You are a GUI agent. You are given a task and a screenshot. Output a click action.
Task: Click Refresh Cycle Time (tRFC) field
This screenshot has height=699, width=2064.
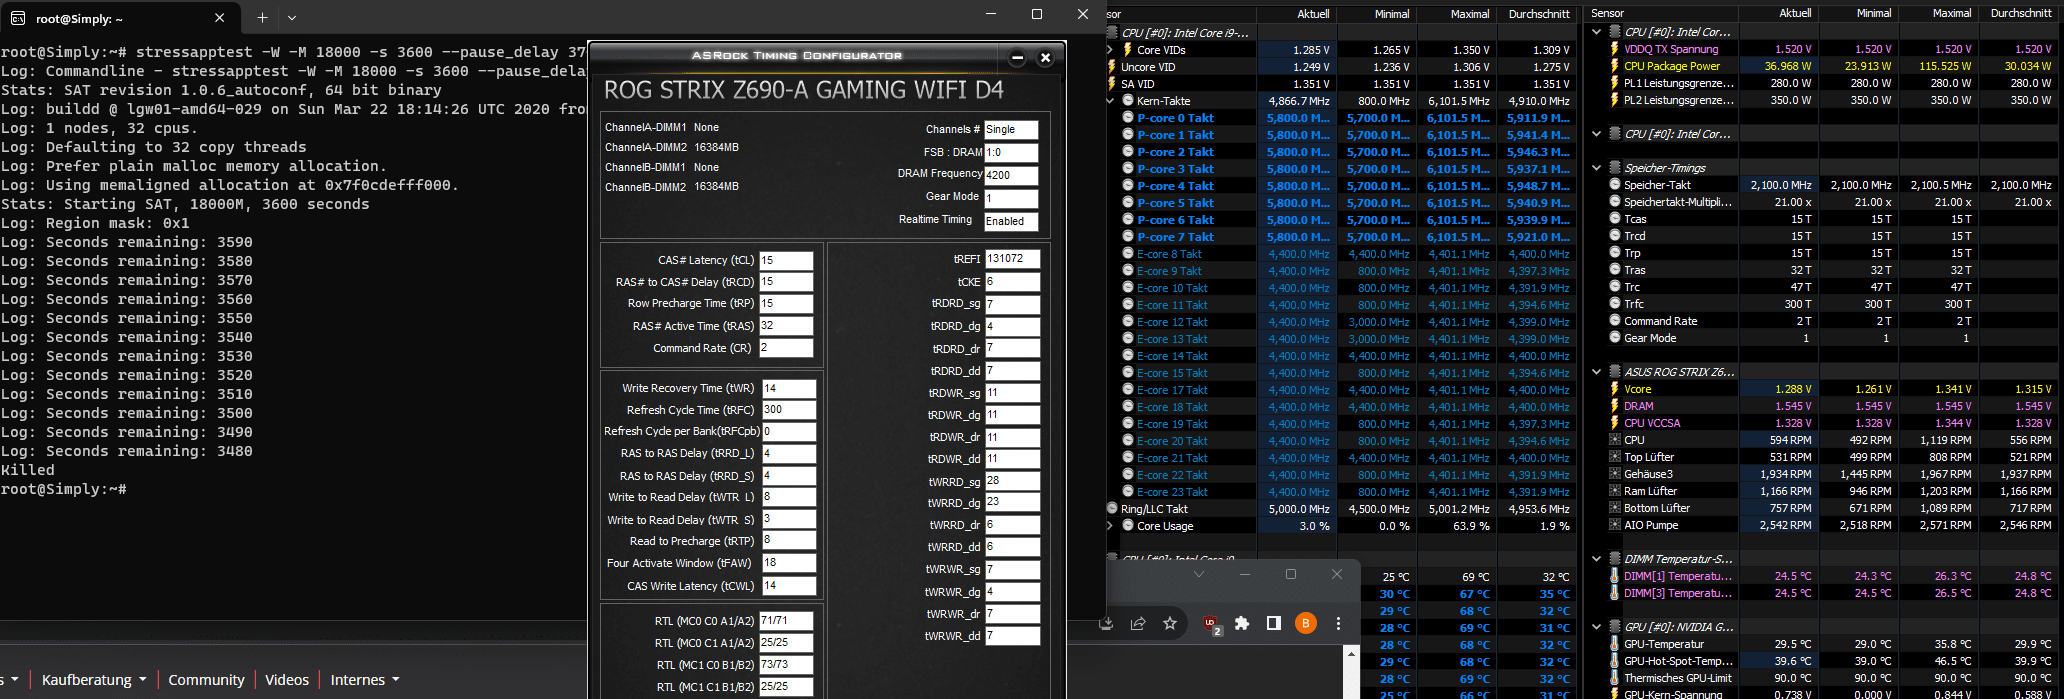click(789, 410)
